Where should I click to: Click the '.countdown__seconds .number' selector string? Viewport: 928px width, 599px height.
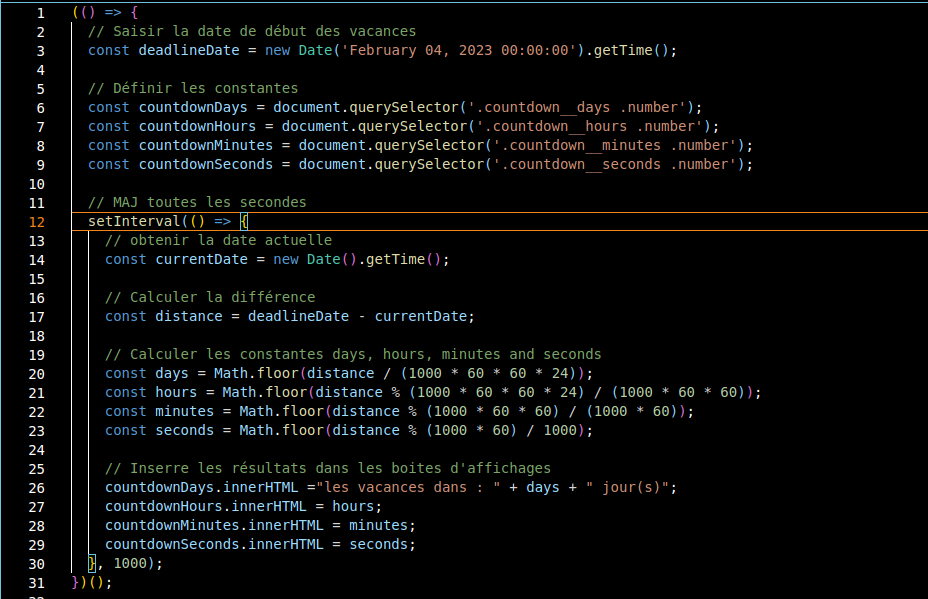click(618, 164)
